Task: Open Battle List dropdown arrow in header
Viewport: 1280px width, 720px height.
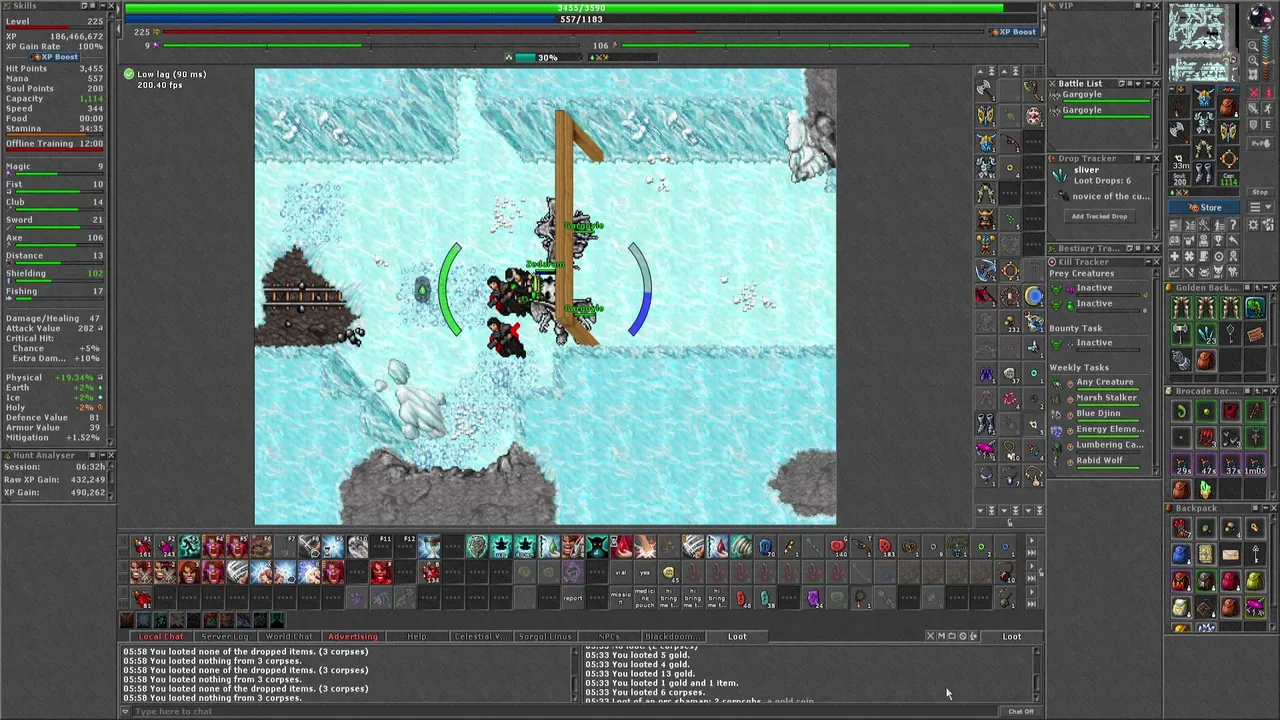Action: click(1138, 84)
